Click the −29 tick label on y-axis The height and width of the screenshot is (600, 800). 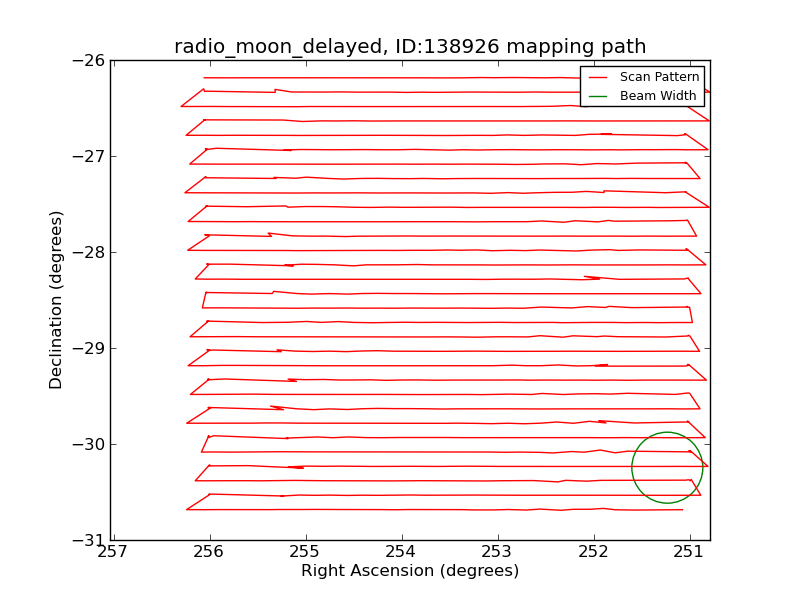click(x=88, y=348)
